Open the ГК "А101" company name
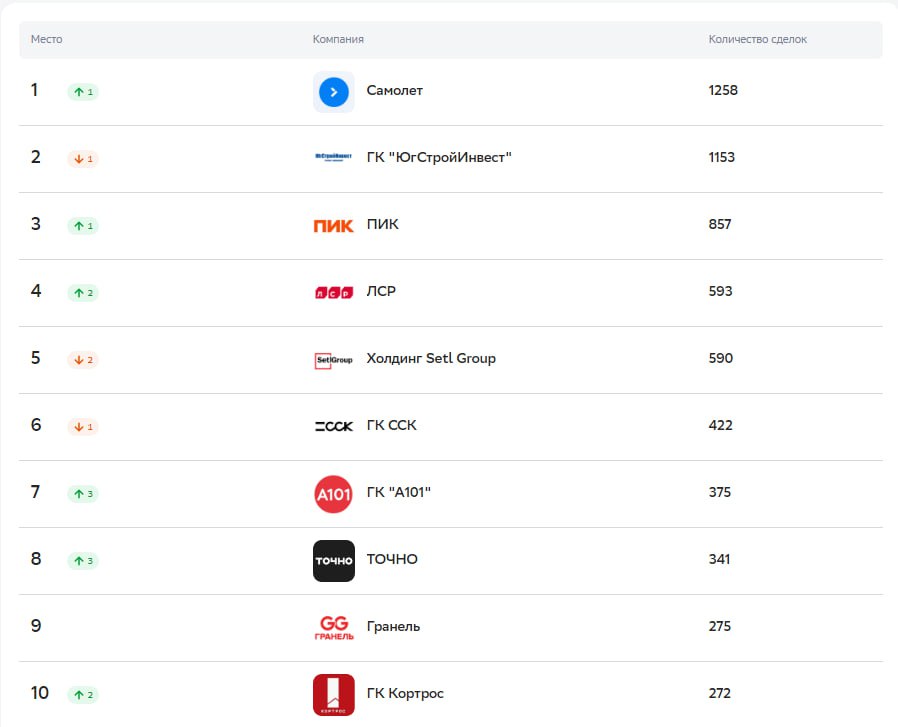 pos(399,492)
